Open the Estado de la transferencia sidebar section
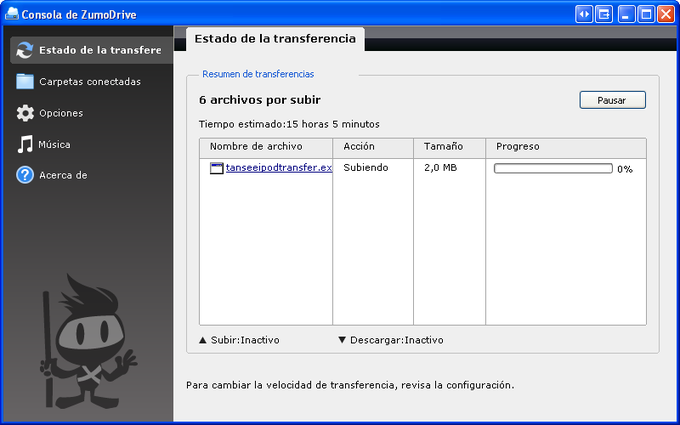Screen dimensions: 680x425 click(92, 50)
